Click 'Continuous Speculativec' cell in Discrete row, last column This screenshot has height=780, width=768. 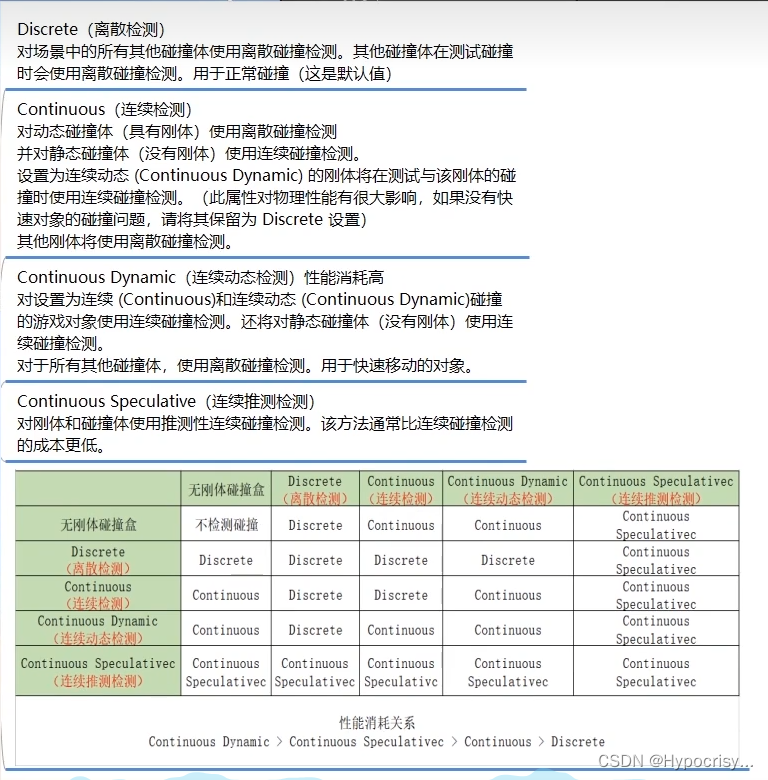coord(656,560)
